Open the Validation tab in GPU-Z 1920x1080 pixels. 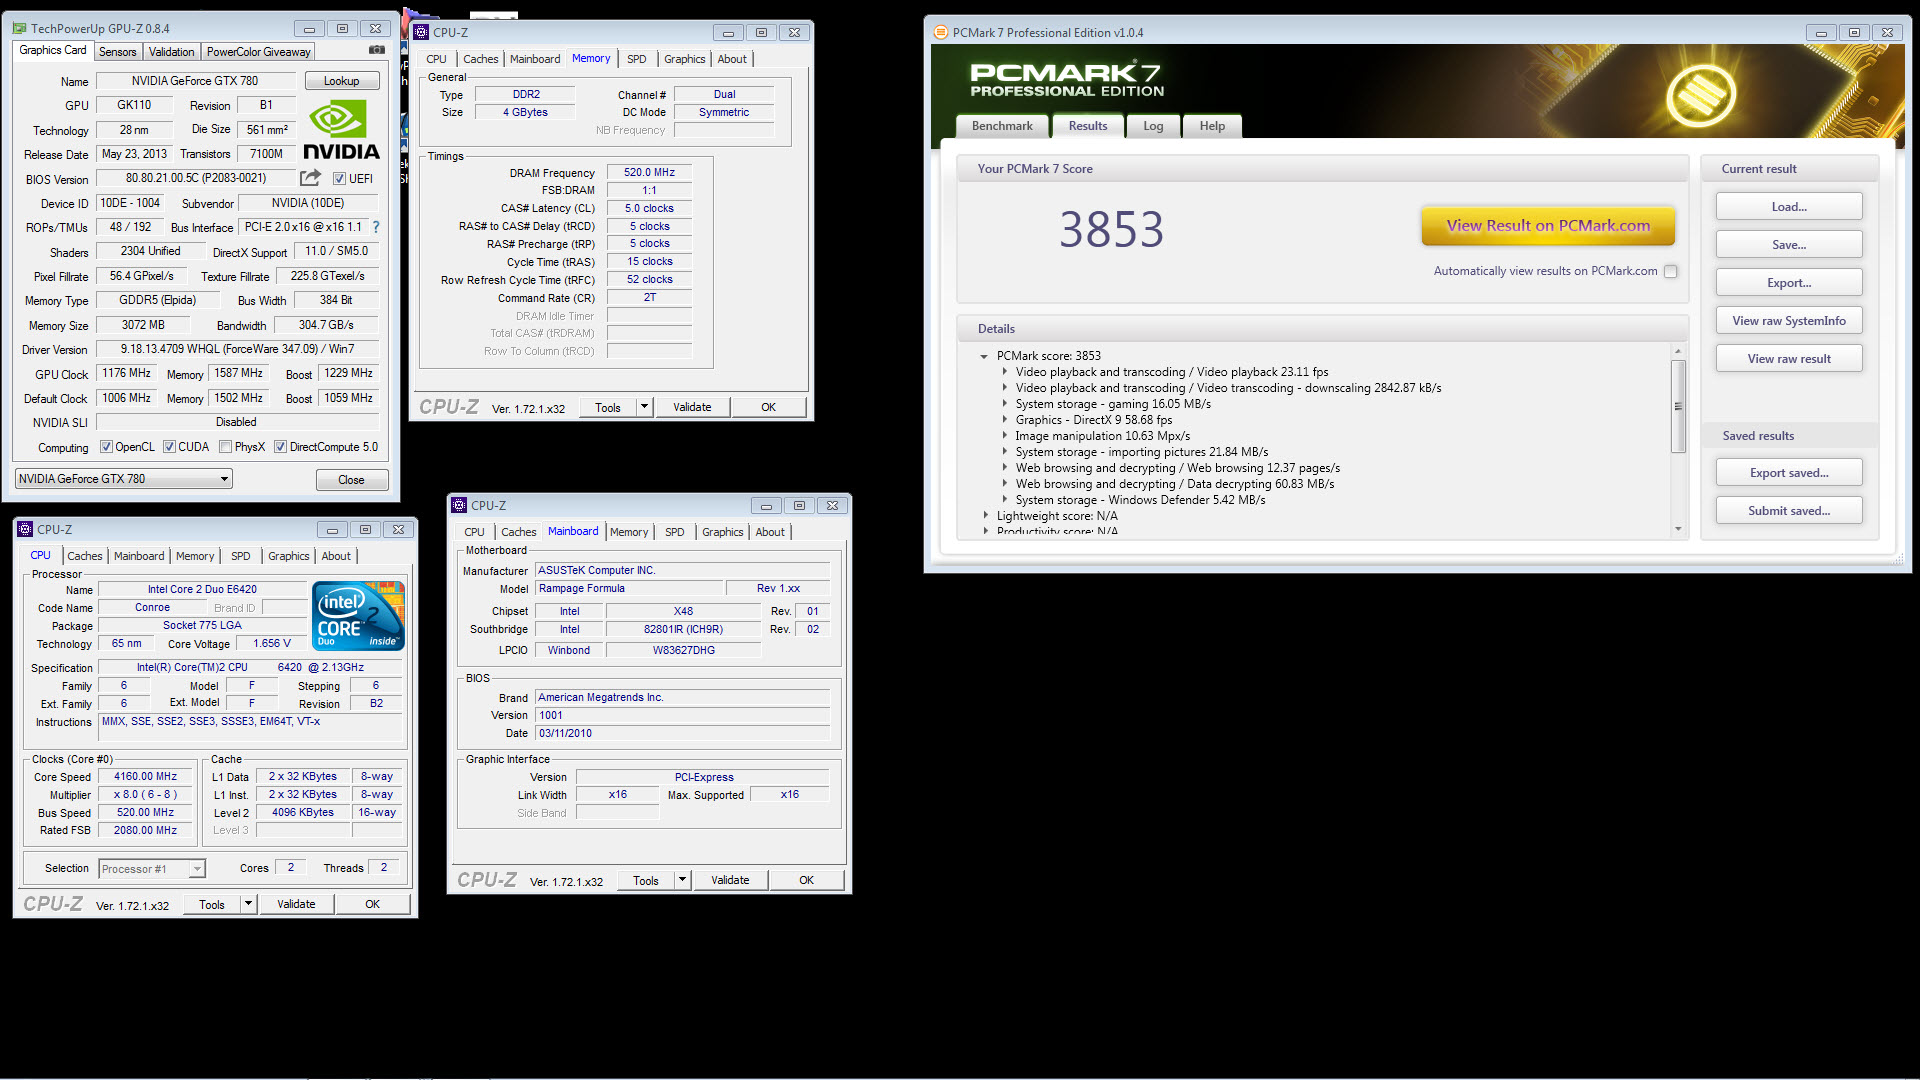pyautogui.click(x=171, y=52)
